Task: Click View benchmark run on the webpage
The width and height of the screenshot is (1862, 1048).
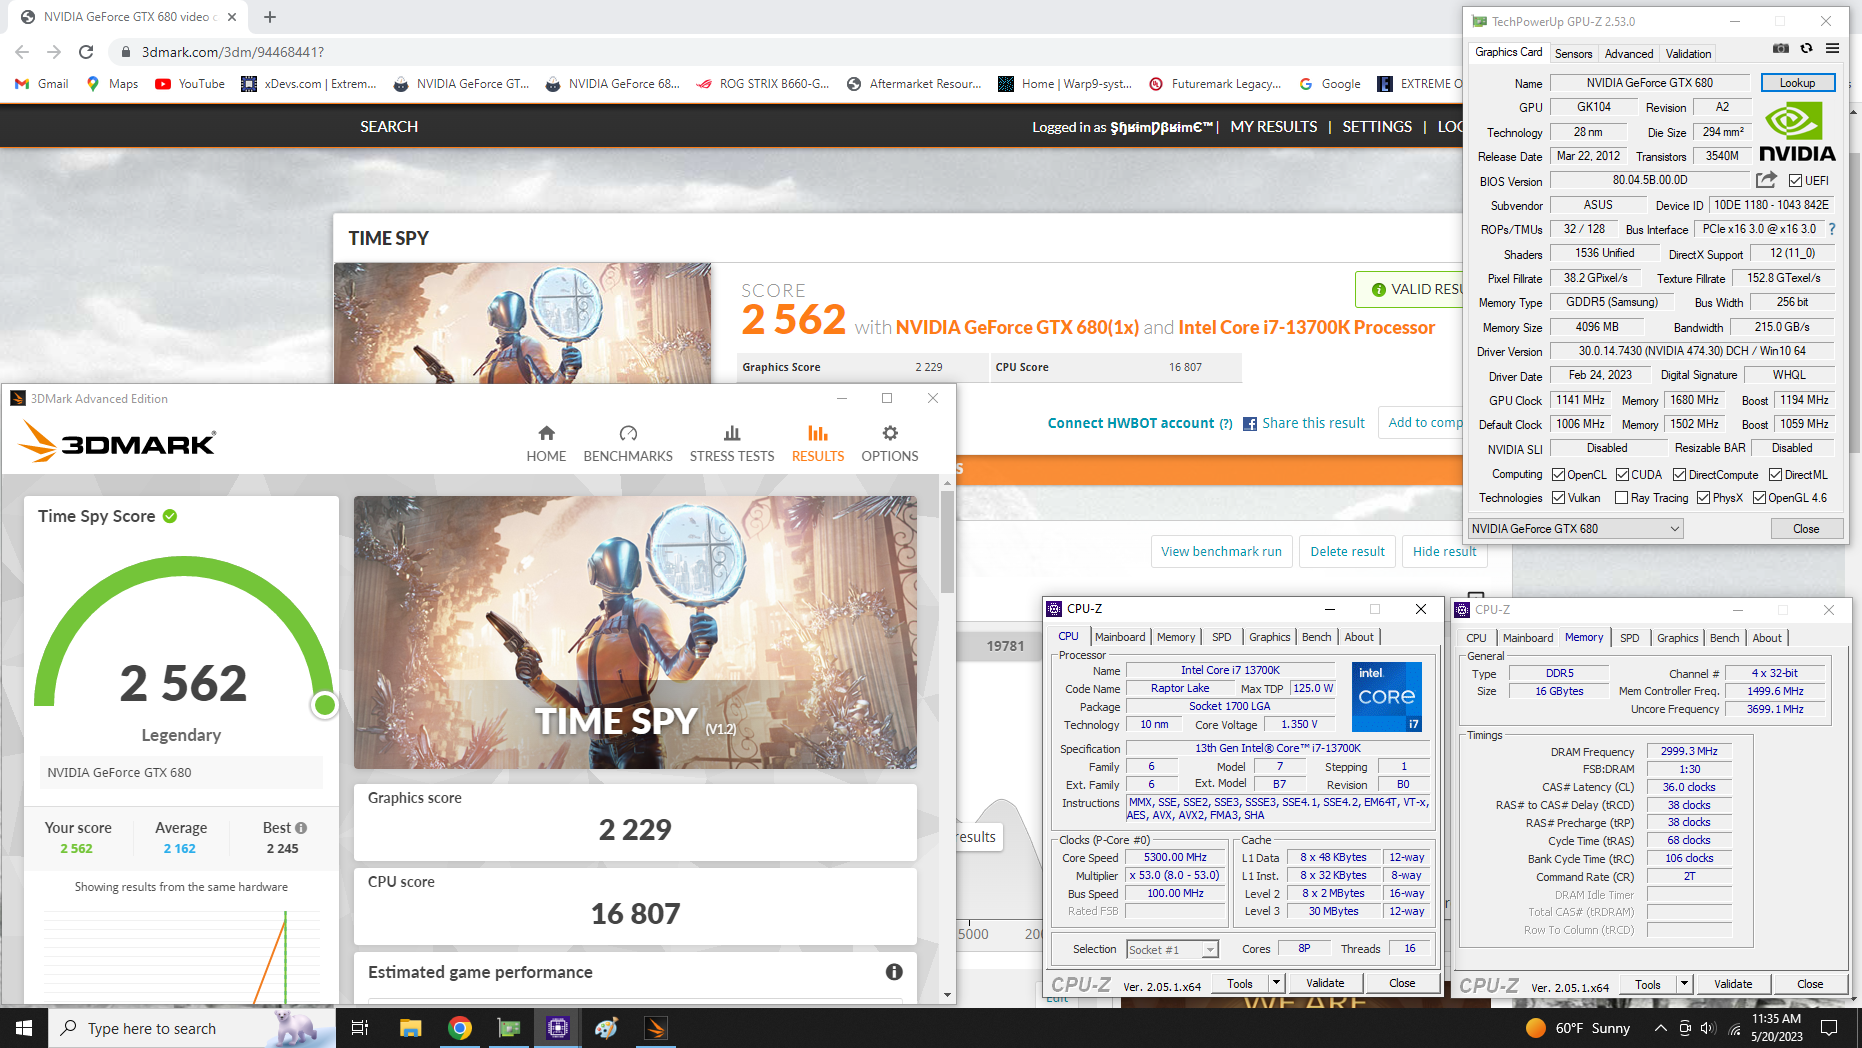Action: (x=1221, y=551)
